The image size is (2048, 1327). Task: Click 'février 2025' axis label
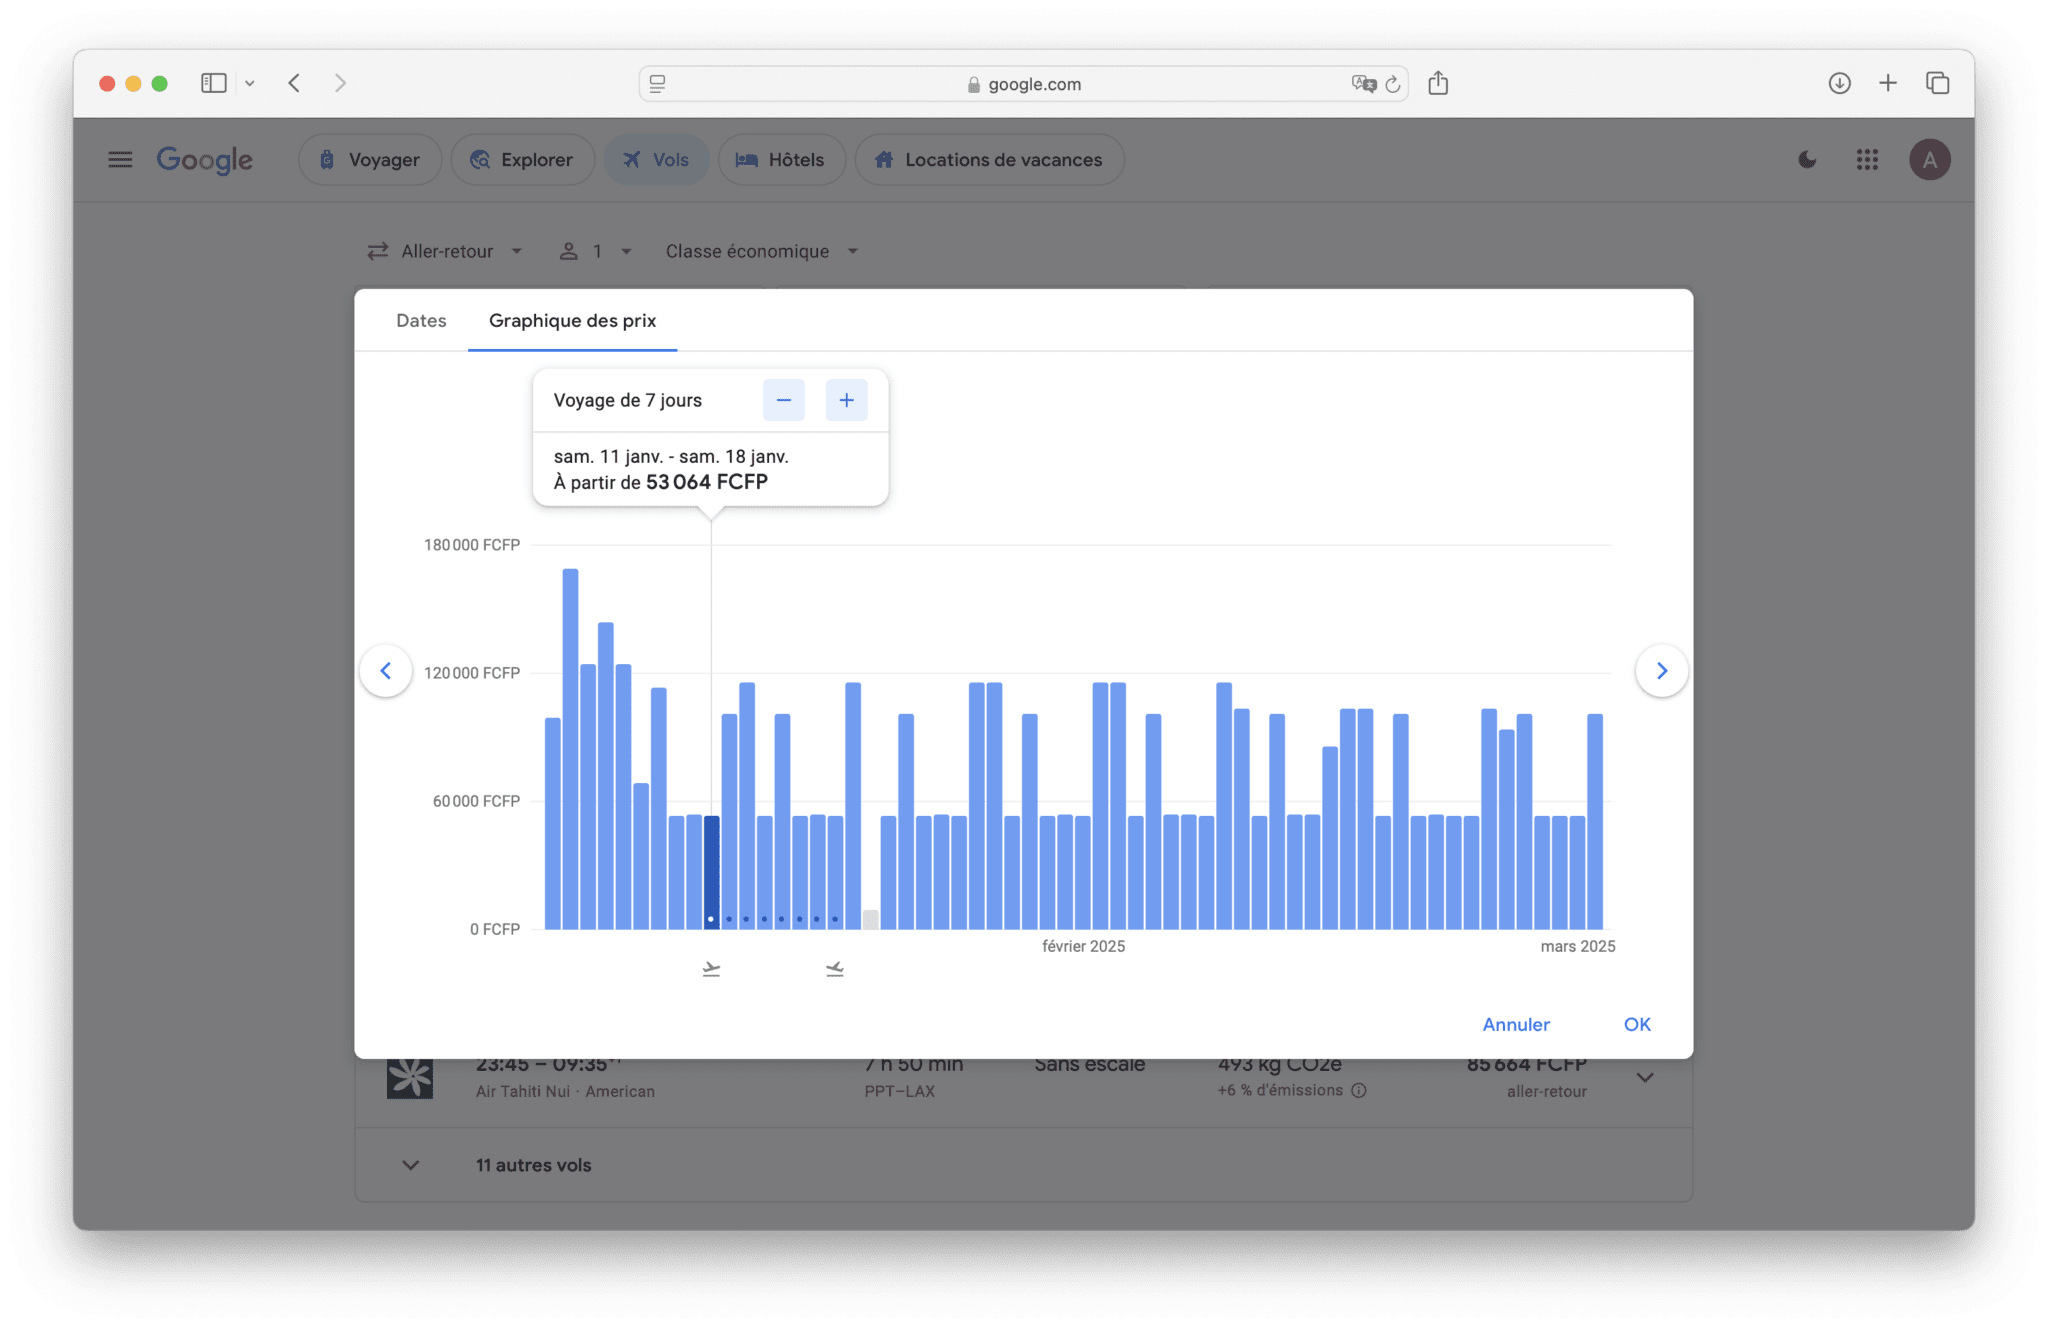tap(1083, 947)
